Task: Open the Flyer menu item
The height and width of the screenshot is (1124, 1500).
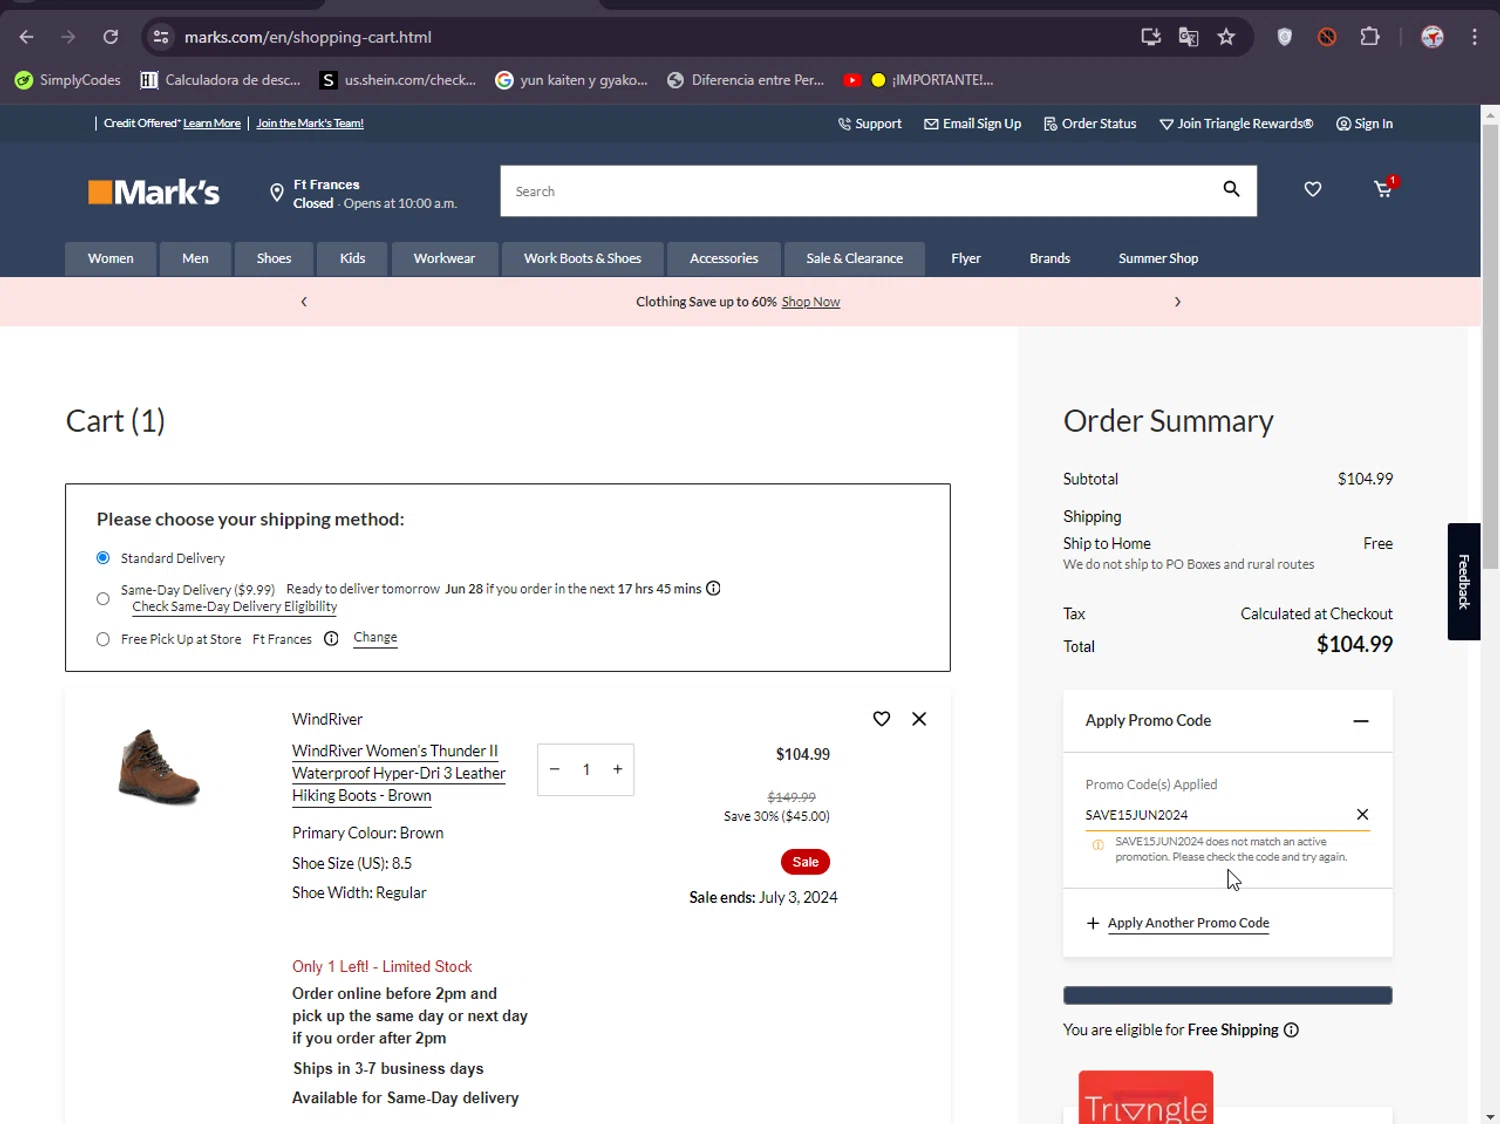Action: (x=966, y=258)
